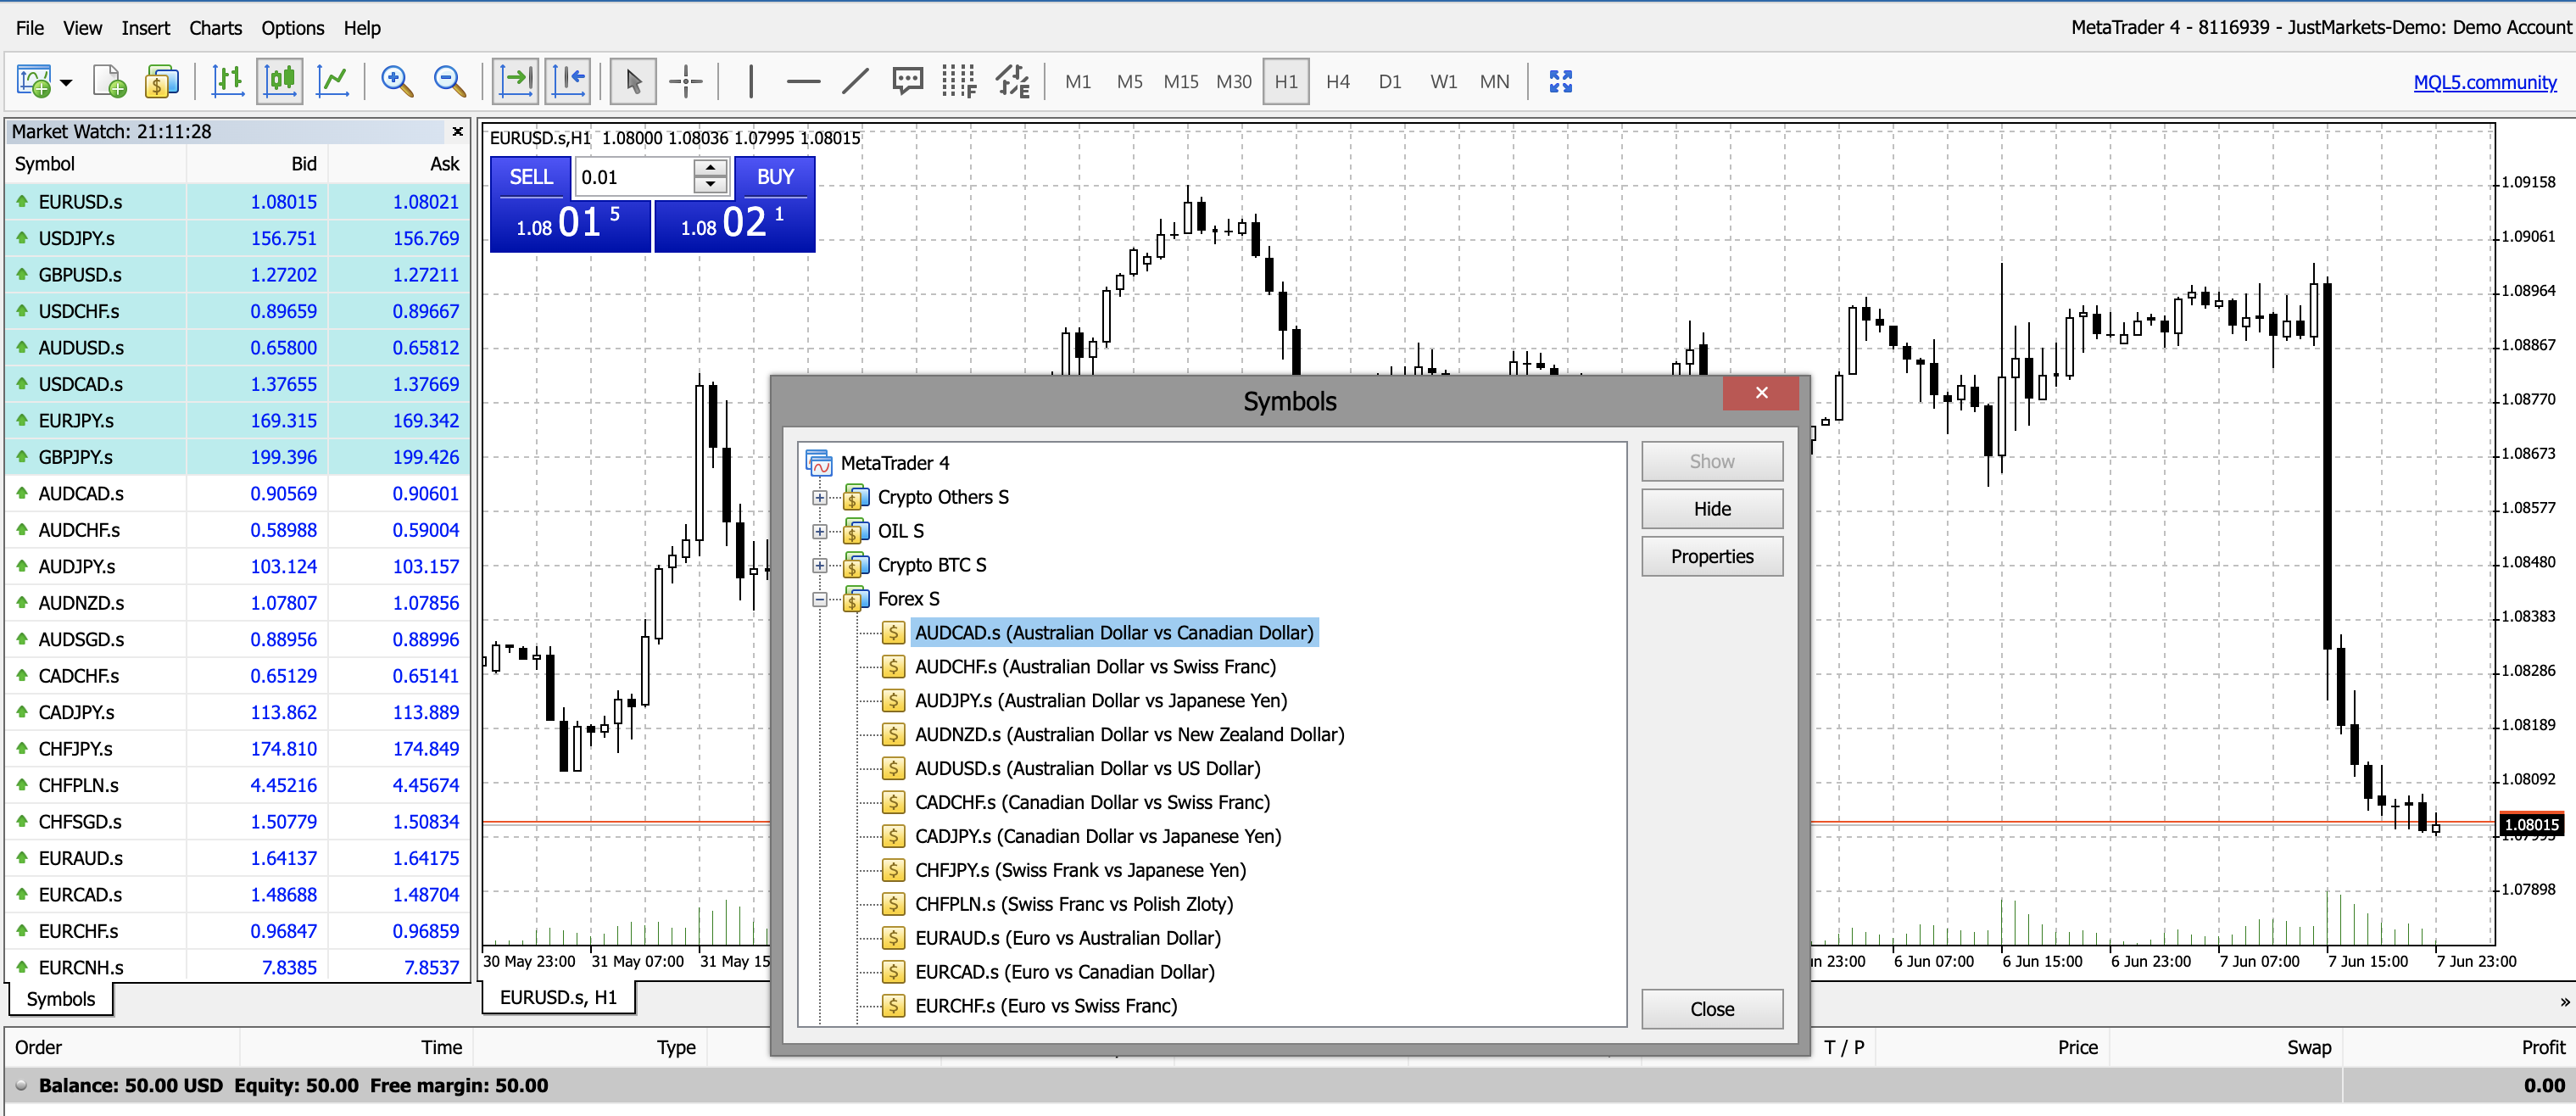
Task: Switch to M15 timeframe
Action: [x=1181, y=82]
